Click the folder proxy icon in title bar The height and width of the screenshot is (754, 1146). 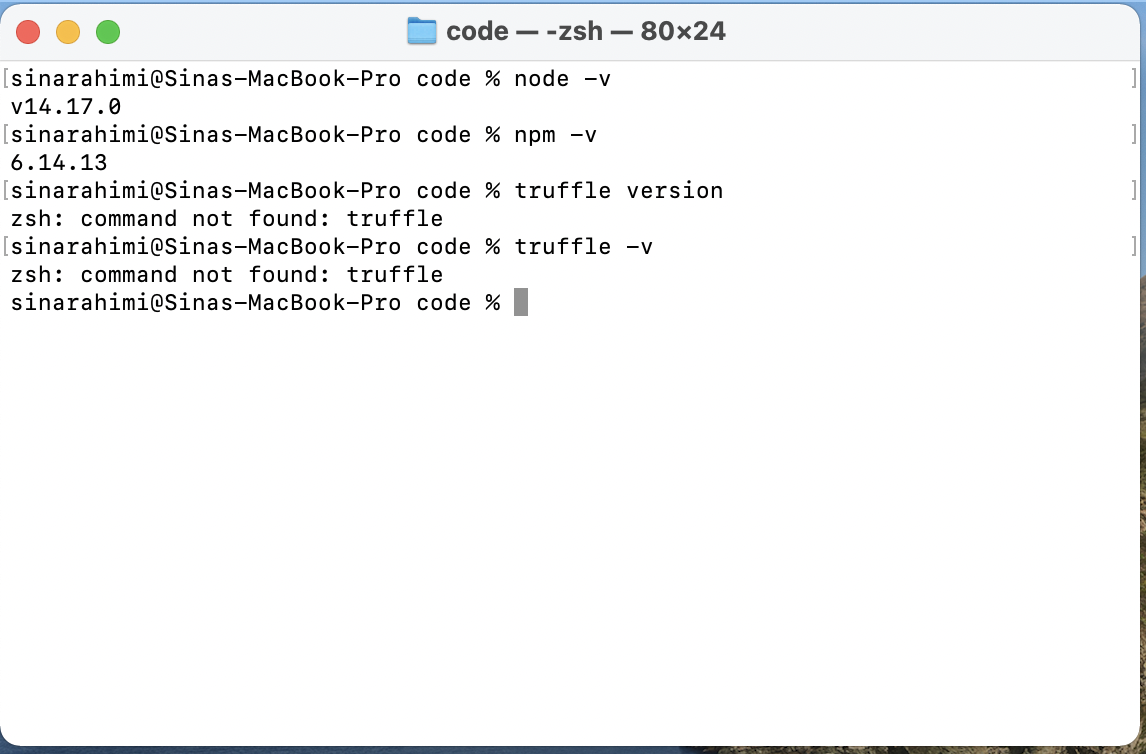tap(421, 31)
